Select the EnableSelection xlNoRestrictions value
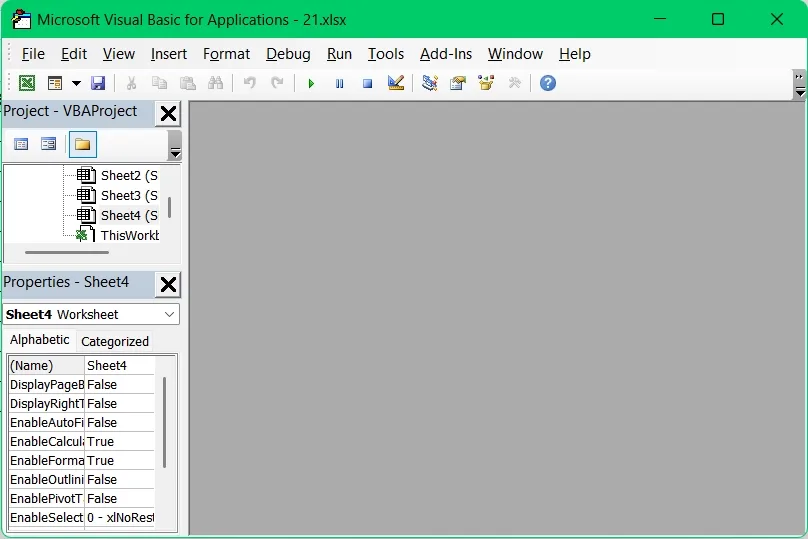Screen dimensions: 808x539 pos(120,517)
